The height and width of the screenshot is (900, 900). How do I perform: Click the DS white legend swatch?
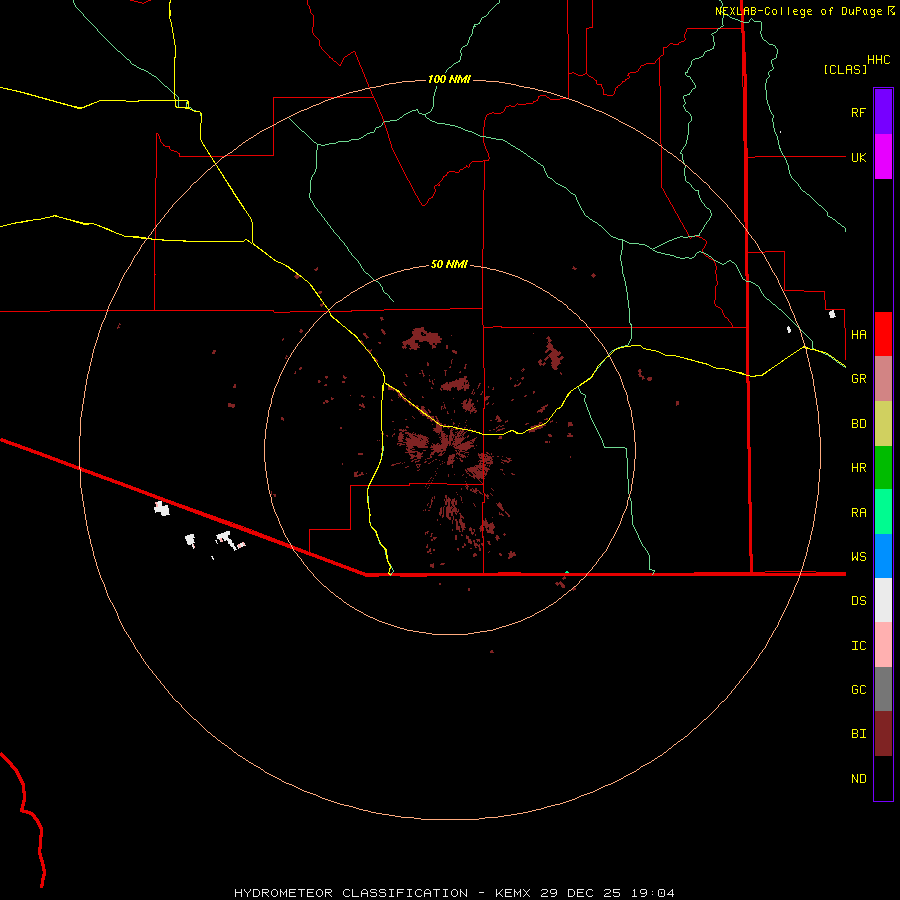point(883,600)
